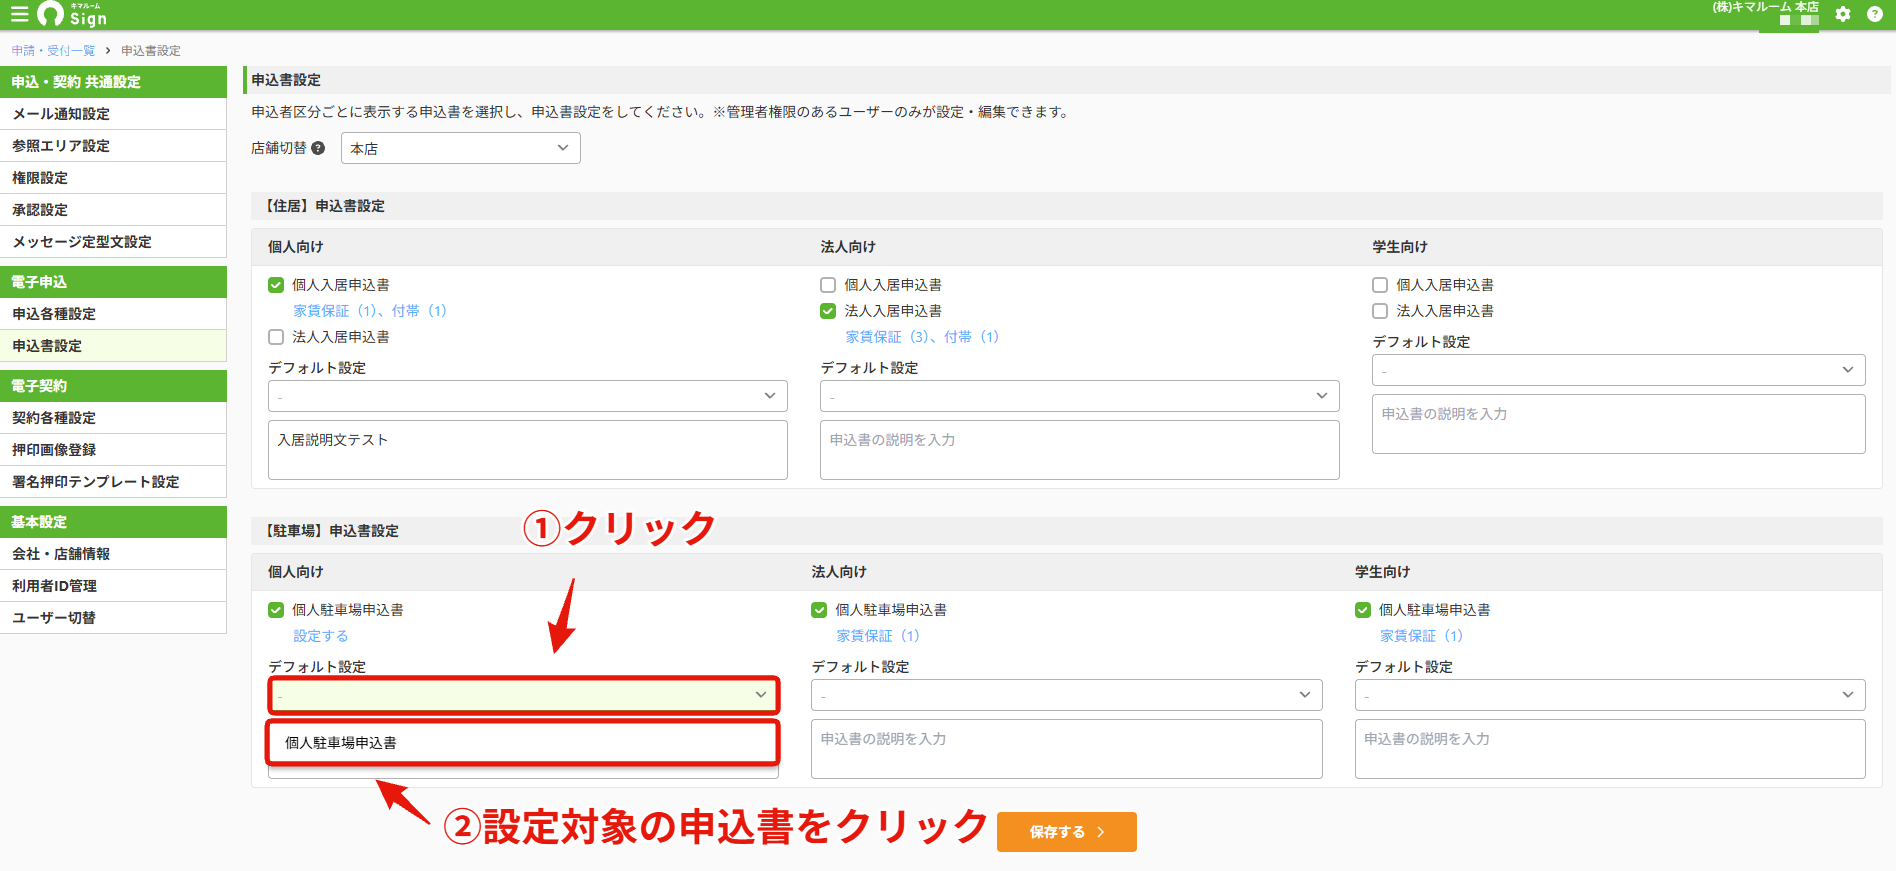
Task: Expand デフォルト設定 dropdown under parking 学生向け
Action: click(x=1610, y=695)
